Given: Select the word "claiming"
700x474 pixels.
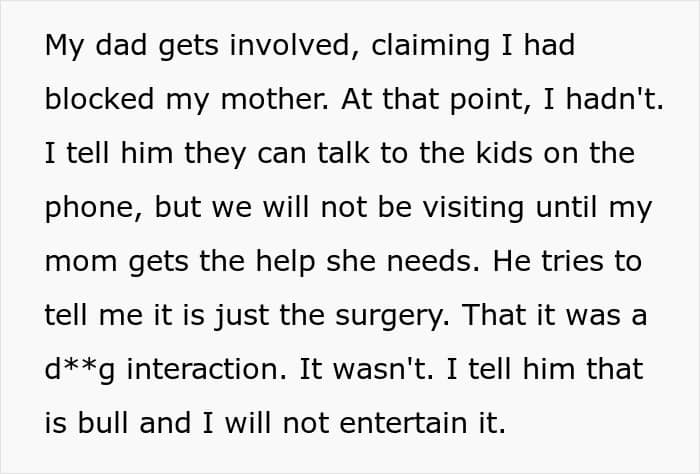Looking at the screenshot, I should tap(430, 46).
